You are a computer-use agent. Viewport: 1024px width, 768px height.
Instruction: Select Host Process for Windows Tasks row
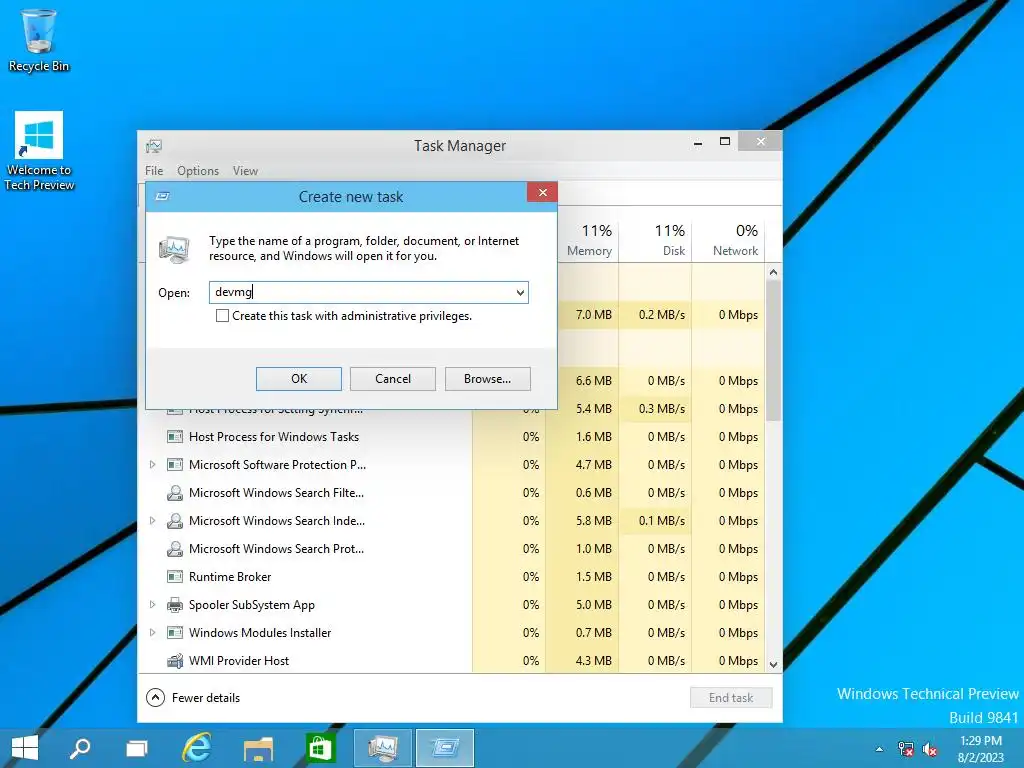(x=451, y=437)
